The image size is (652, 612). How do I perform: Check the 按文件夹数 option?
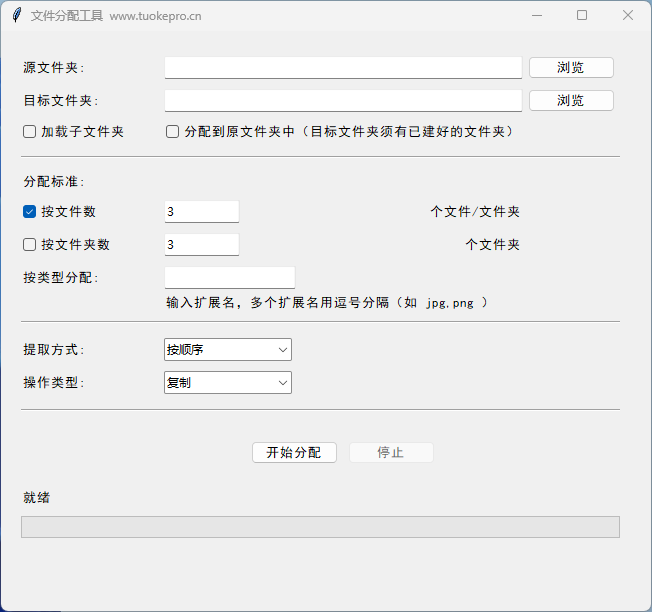[x=30, y=245]
